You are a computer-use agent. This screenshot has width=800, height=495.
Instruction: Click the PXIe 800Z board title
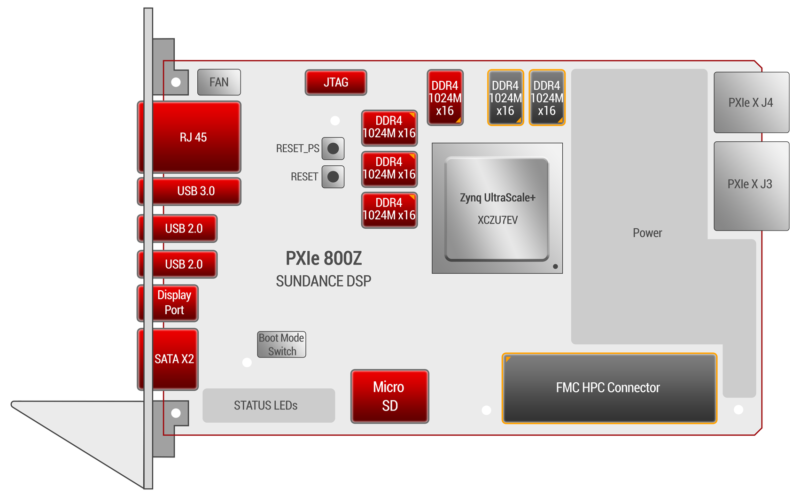[x=323, y=258]
